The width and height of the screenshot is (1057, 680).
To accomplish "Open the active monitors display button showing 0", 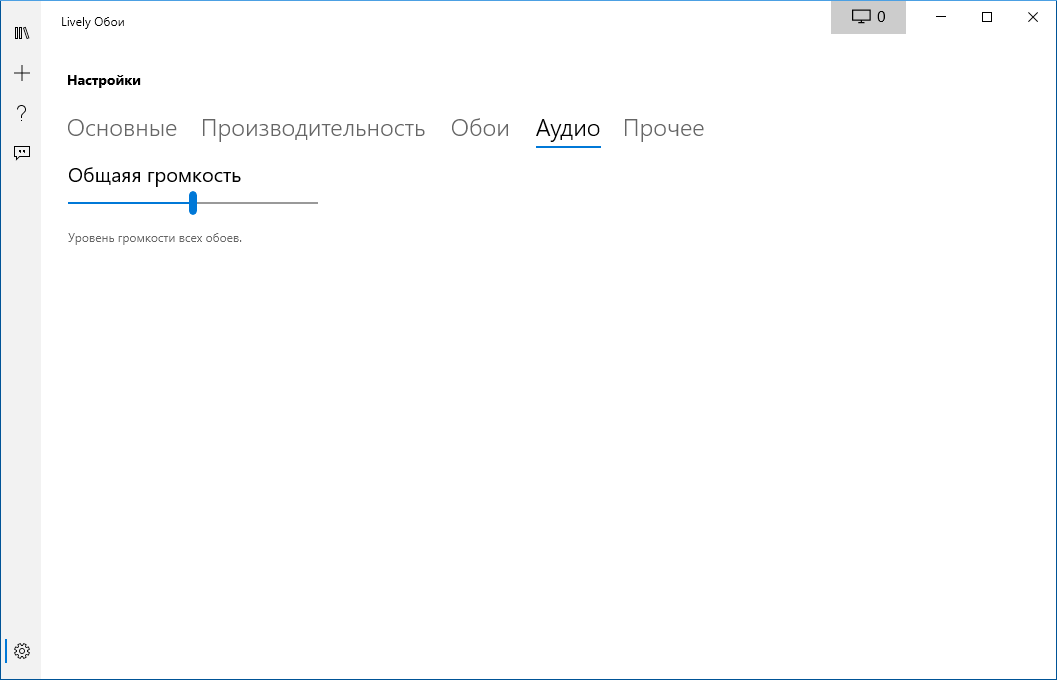I will (x=868, y=17).
